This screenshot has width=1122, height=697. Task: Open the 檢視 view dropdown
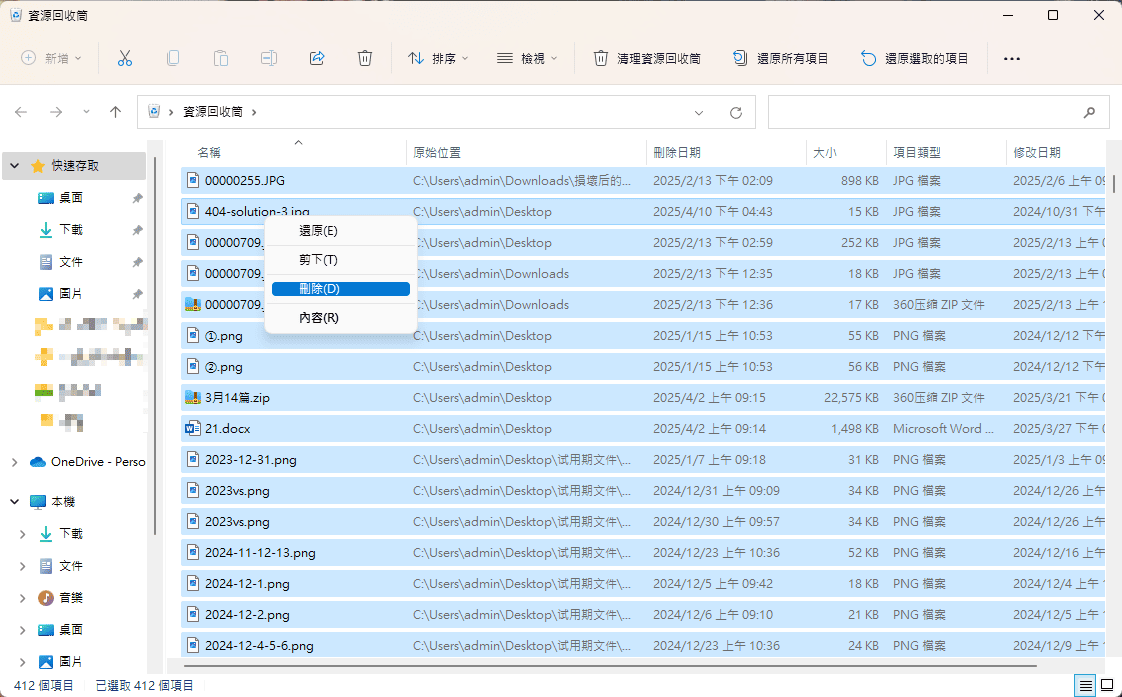[527, 58]
